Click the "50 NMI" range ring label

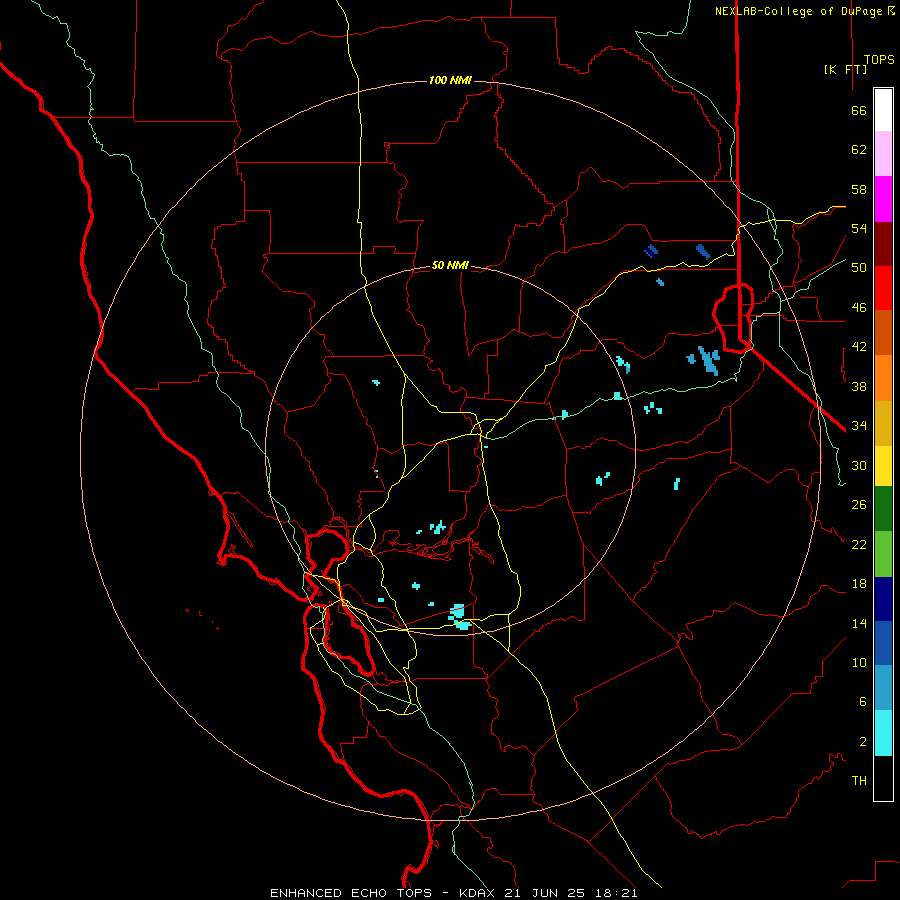tap(450, 265)
